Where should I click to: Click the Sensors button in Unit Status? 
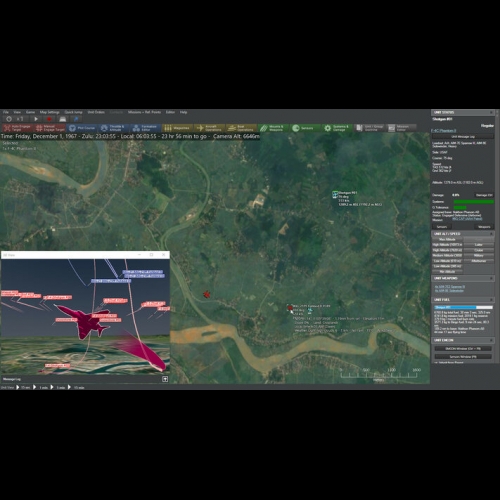pyautogui.click(x=442, y=227)
